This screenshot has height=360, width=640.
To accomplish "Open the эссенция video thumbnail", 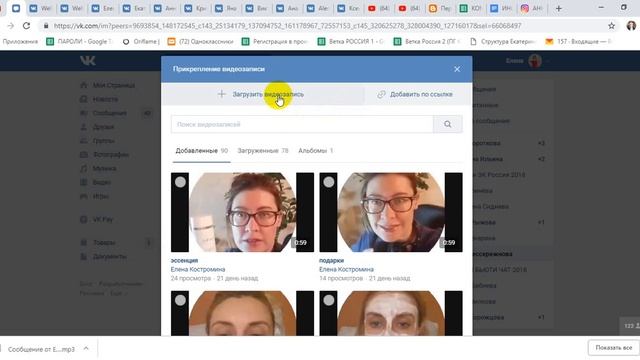I will tap(242, 212).
